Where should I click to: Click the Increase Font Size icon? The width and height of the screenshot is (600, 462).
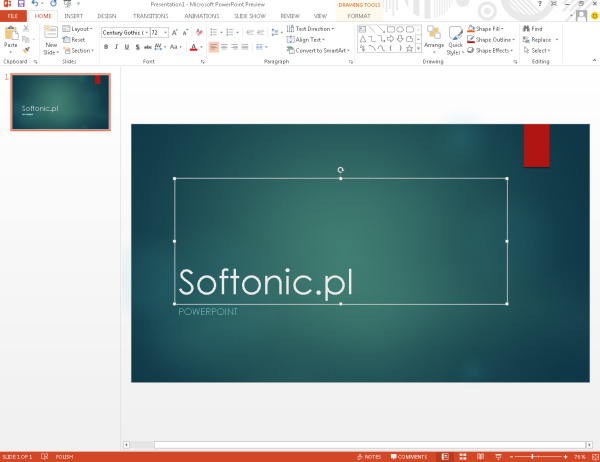(x=175, y=32)
